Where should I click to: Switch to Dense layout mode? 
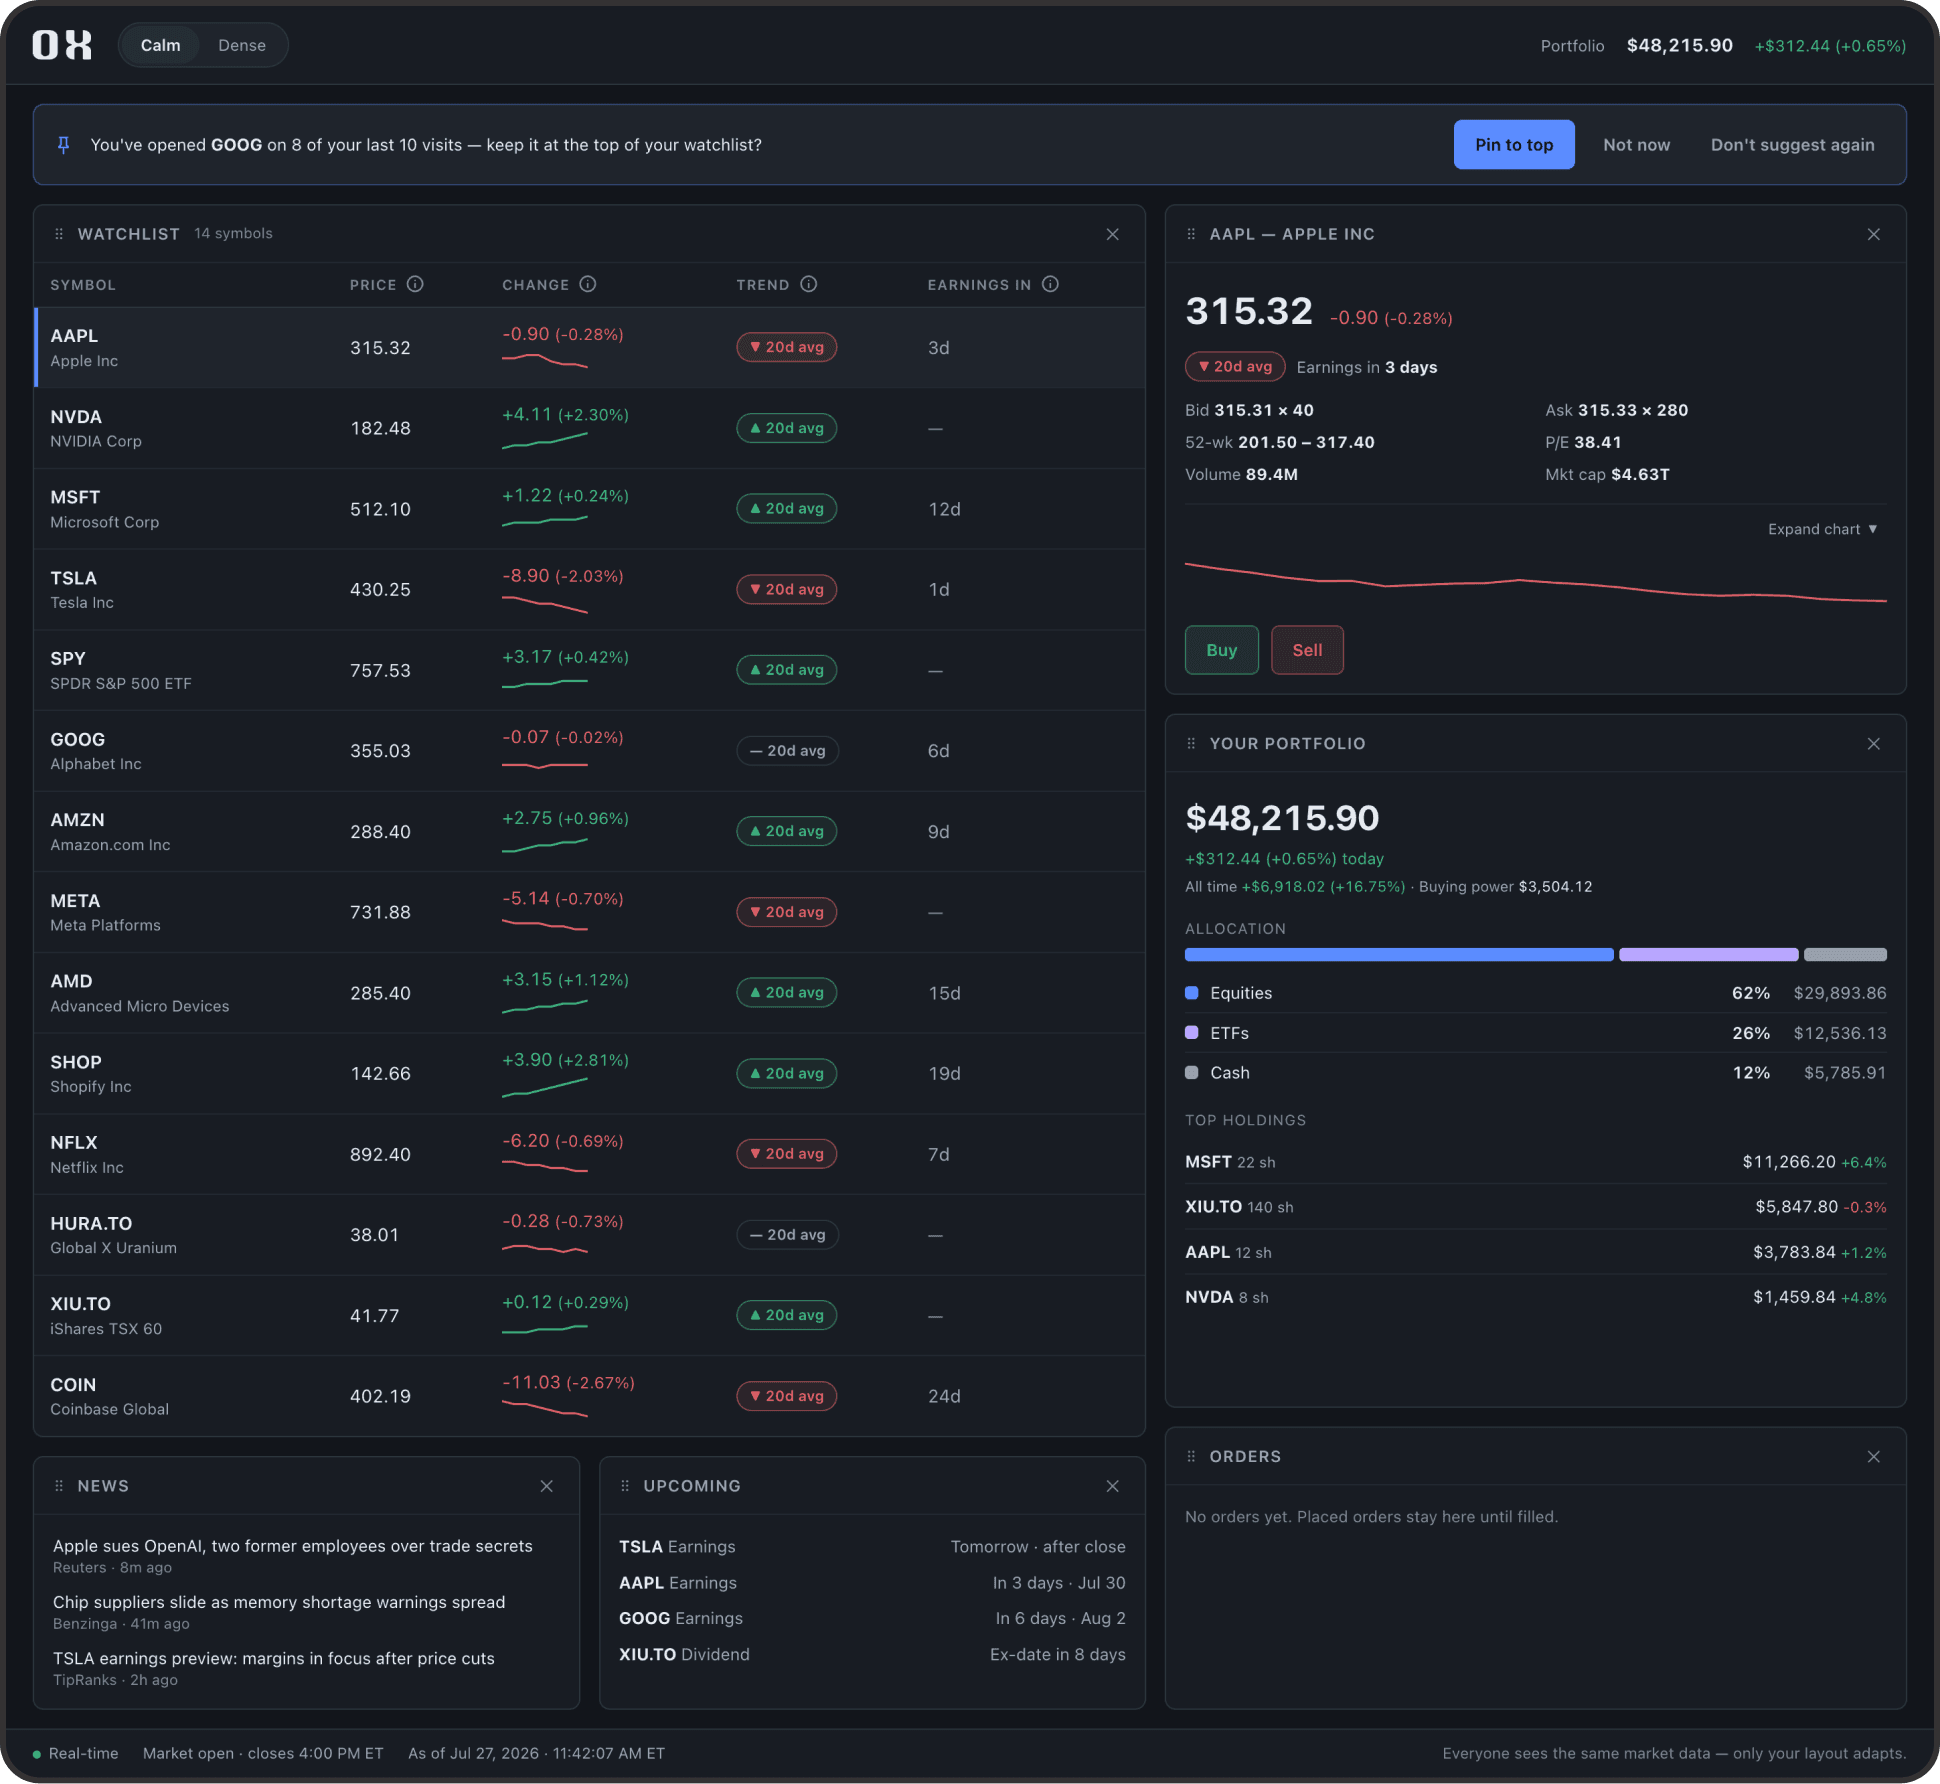242,46
